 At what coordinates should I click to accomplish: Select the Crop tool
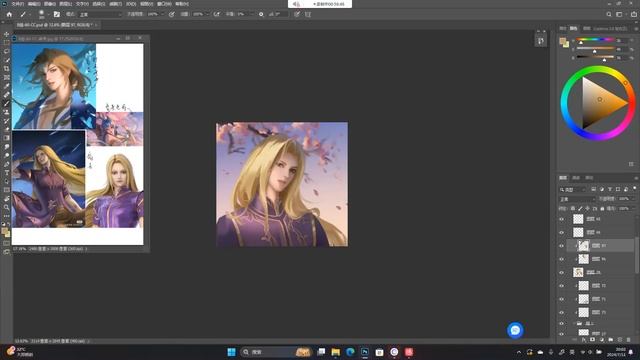[x=6, y=69]
